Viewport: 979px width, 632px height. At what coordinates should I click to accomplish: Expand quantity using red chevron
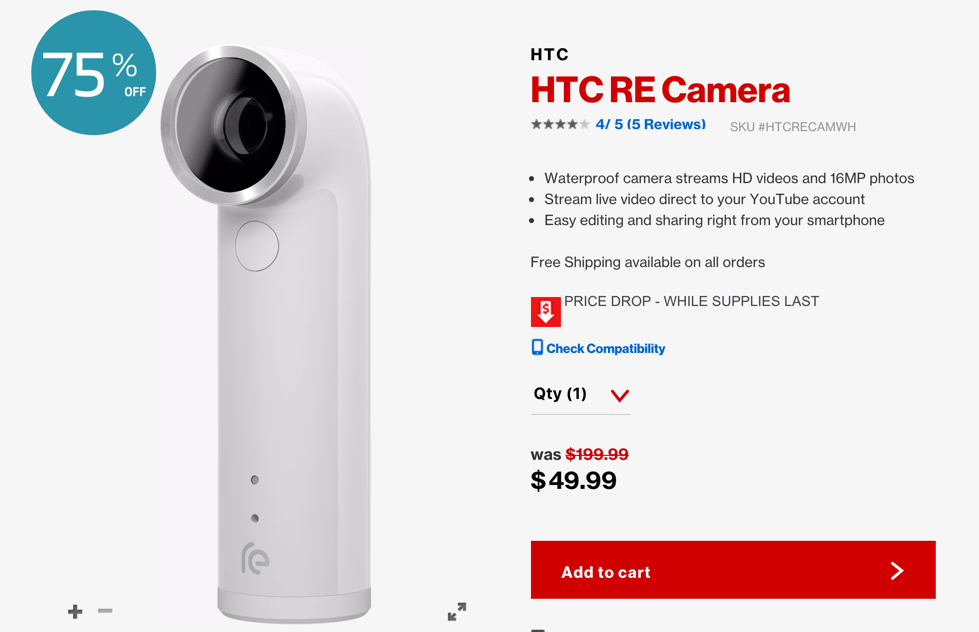[x=620, y=395]
